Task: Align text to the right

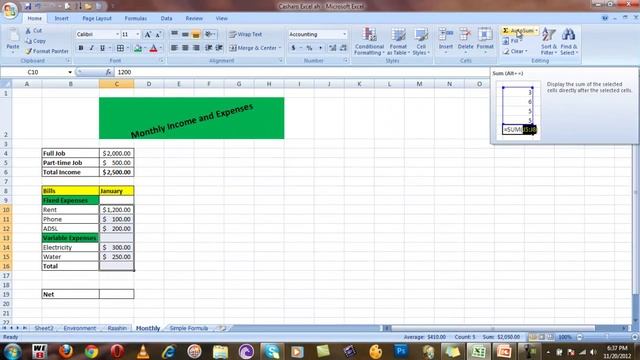Action: (x=196, y=48)
